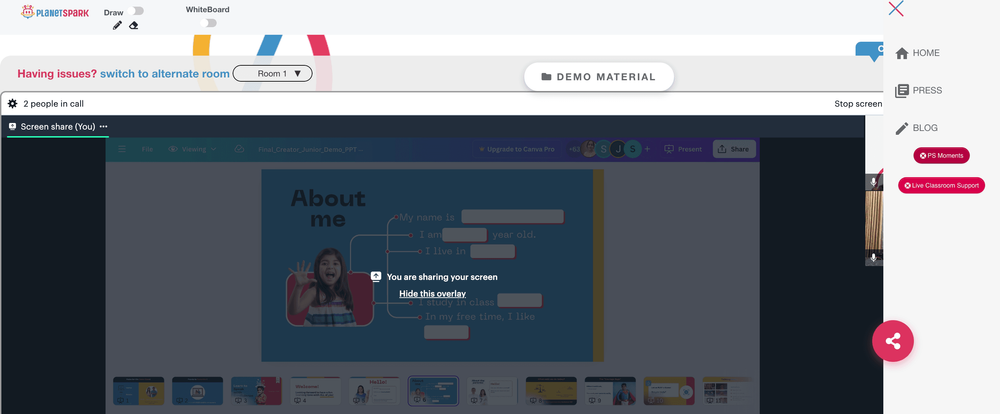Image resolution: width=1000 pixels, height=414 pixels.
Task: Select slide thumbnail 3
Action: click(x=256, y=391)
